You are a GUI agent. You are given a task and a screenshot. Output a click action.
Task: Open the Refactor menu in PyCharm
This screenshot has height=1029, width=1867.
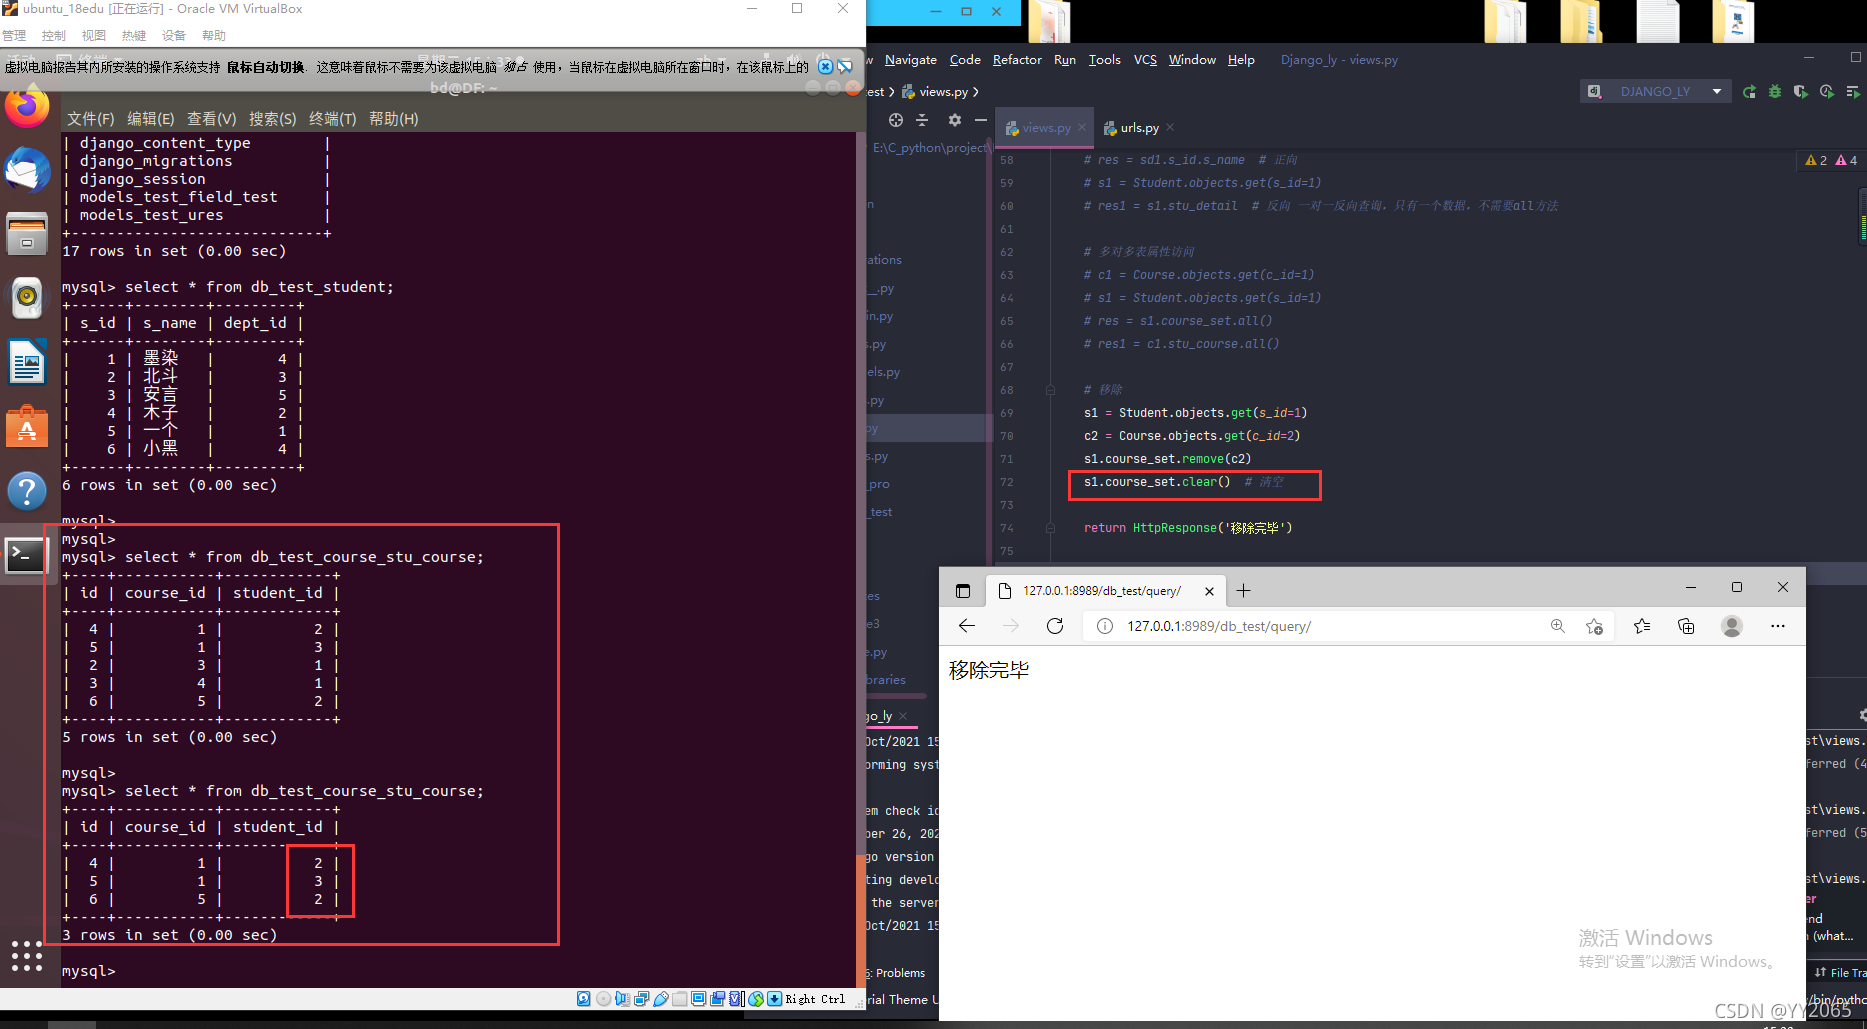[1017, 60]
